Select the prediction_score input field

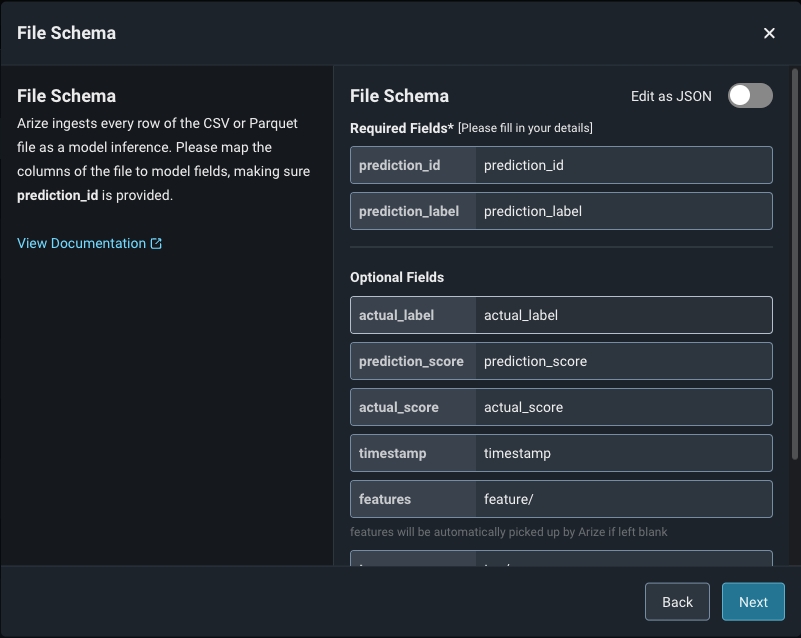tap(623, 361)
